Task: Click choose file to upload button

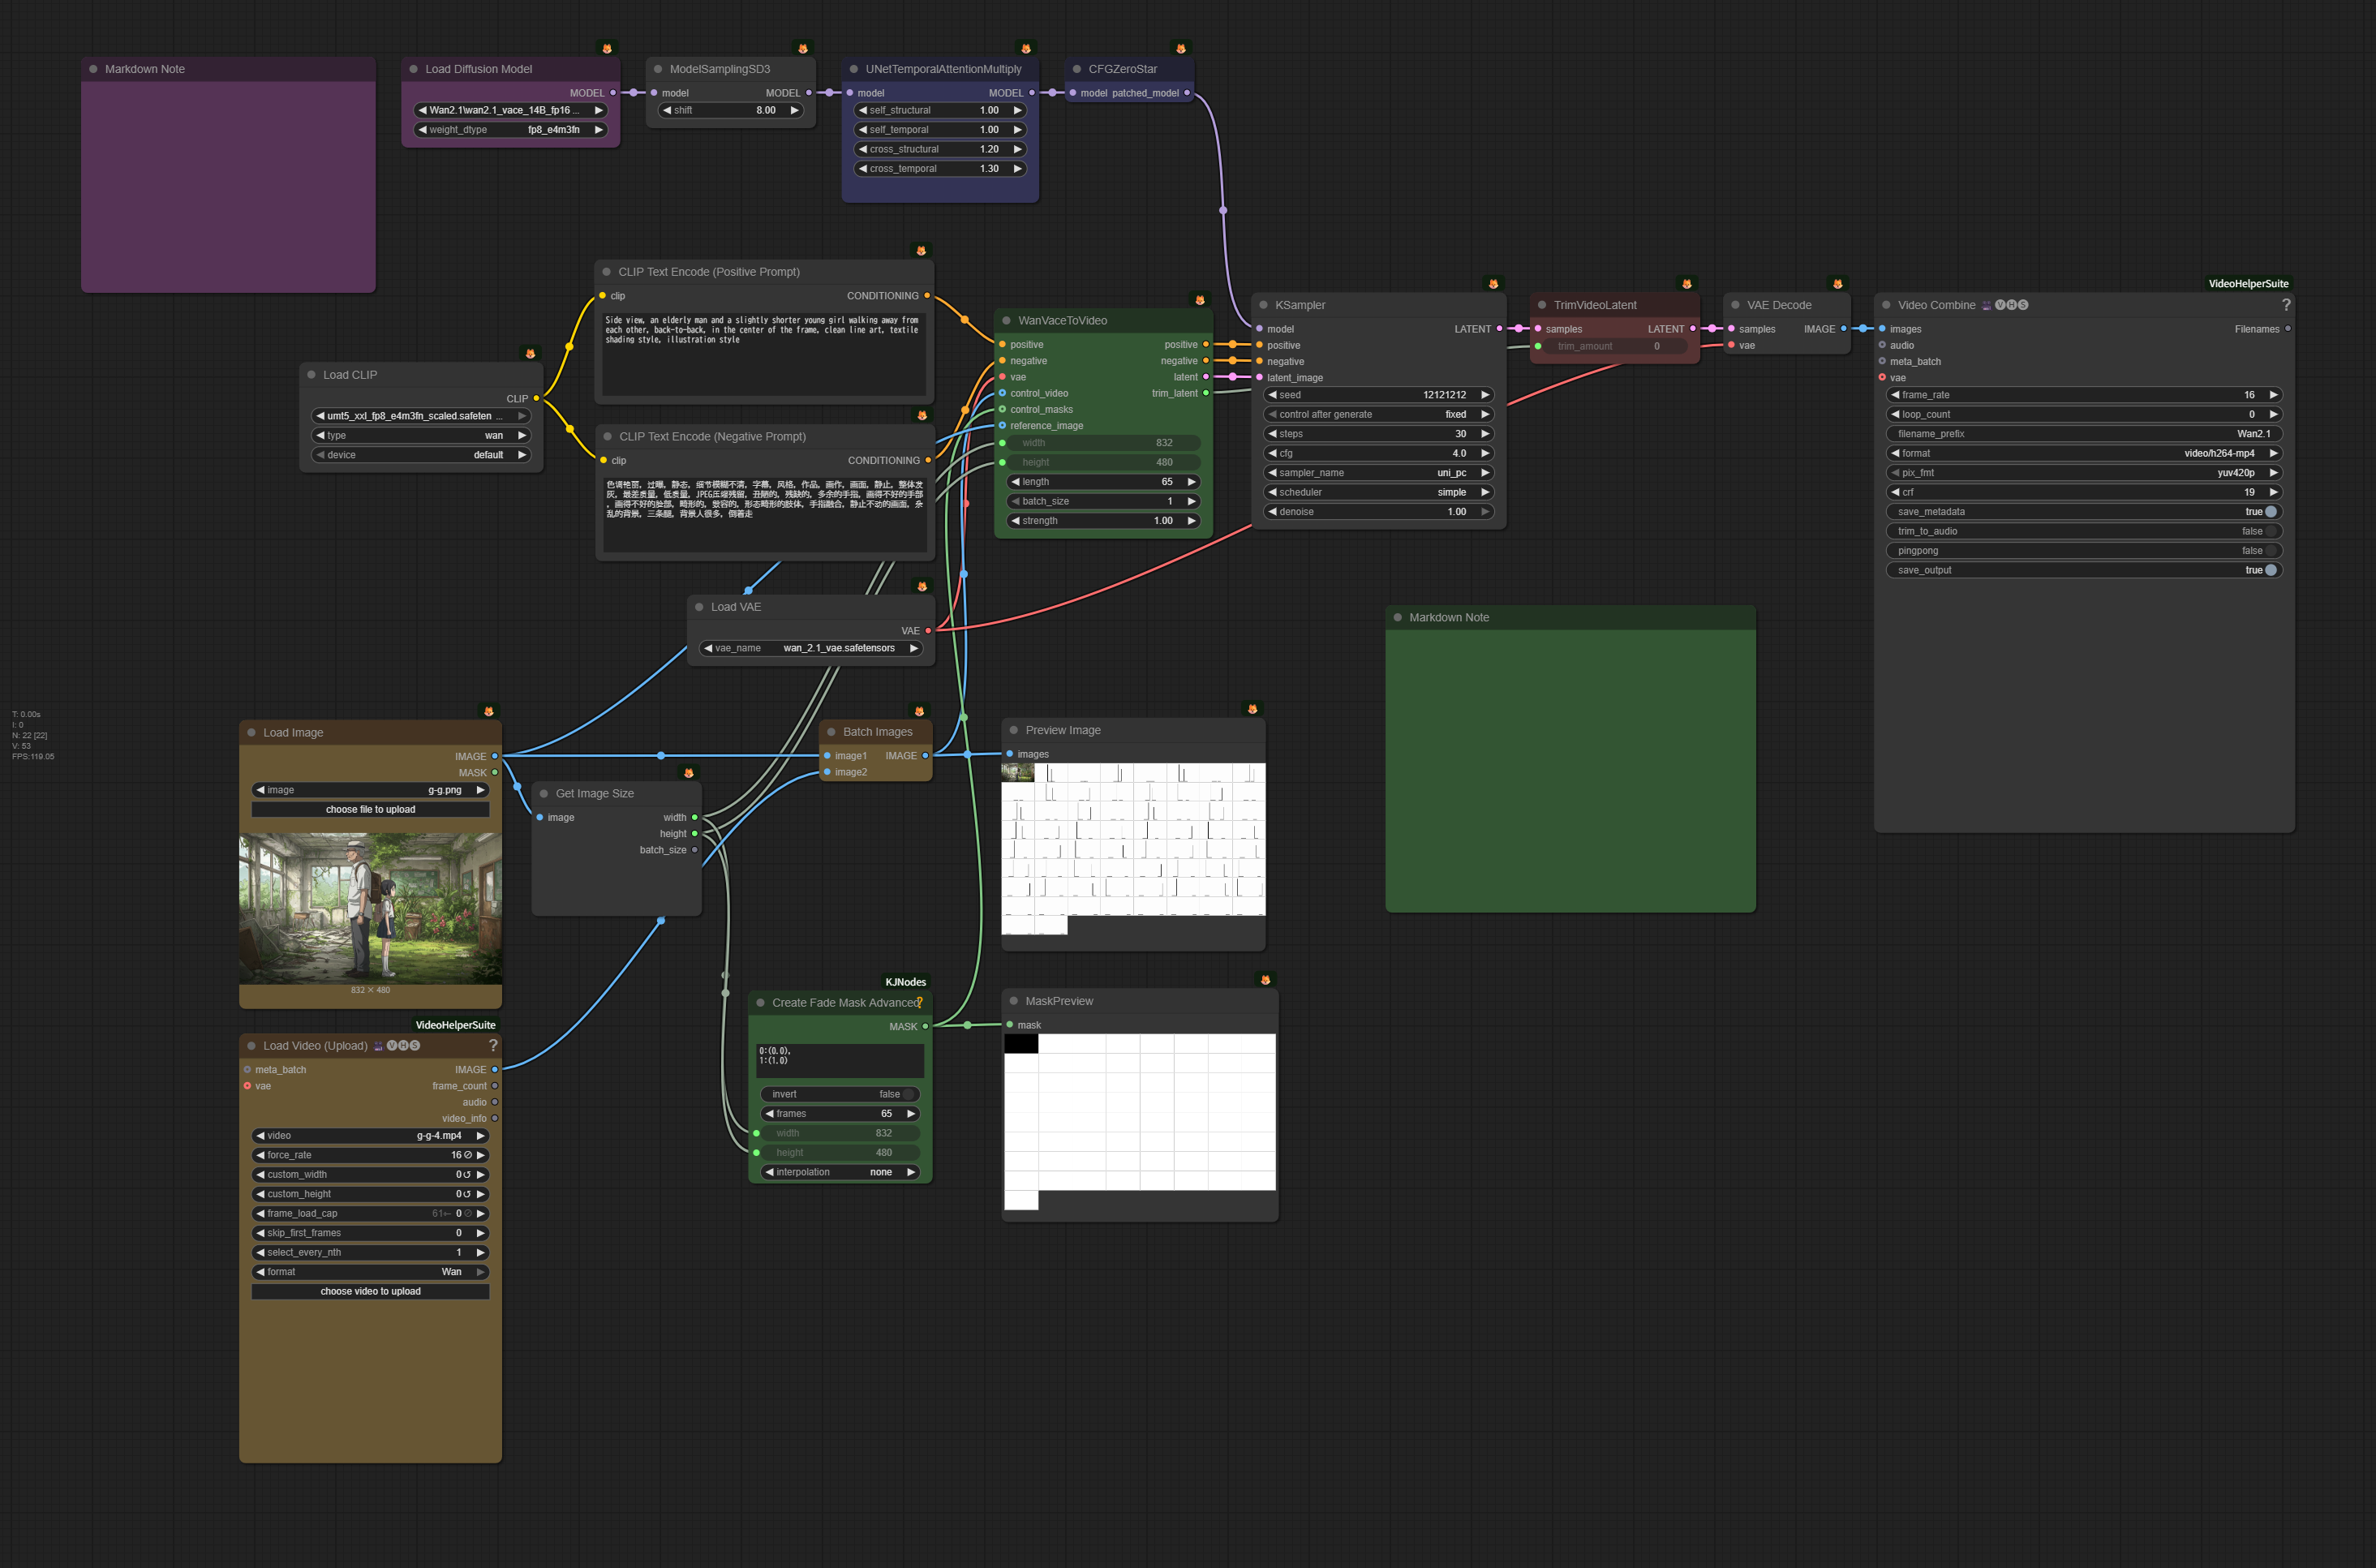Action: 370,809
